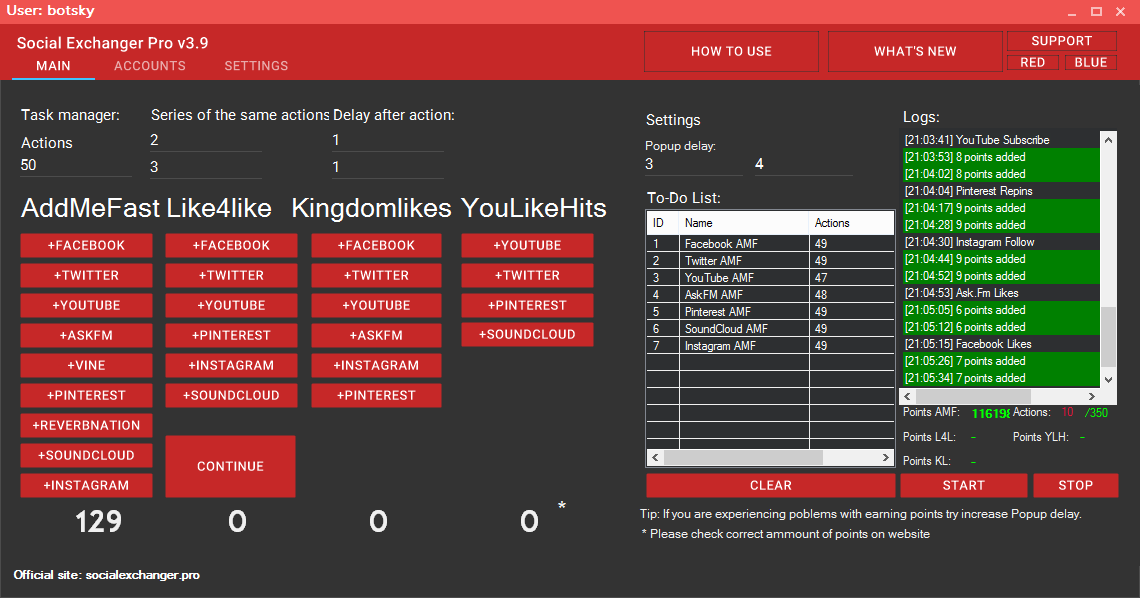This screenshot has height=598, width=1140.
Task: Select Facebook AMF row in To-Do list
Action: (770, 243)
